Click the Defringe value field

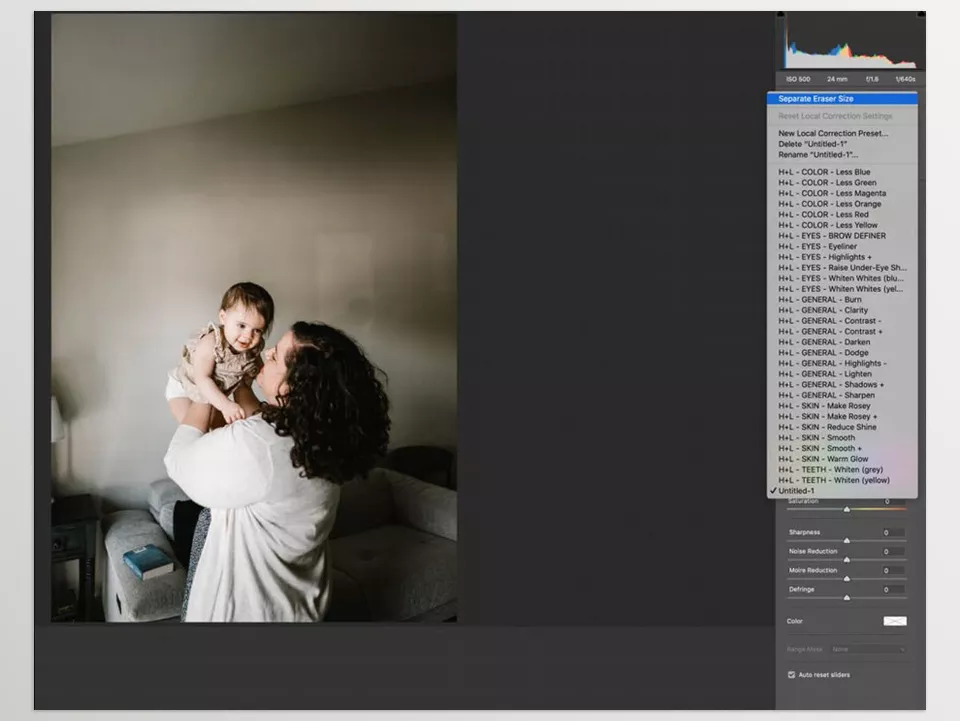[893, 590]
